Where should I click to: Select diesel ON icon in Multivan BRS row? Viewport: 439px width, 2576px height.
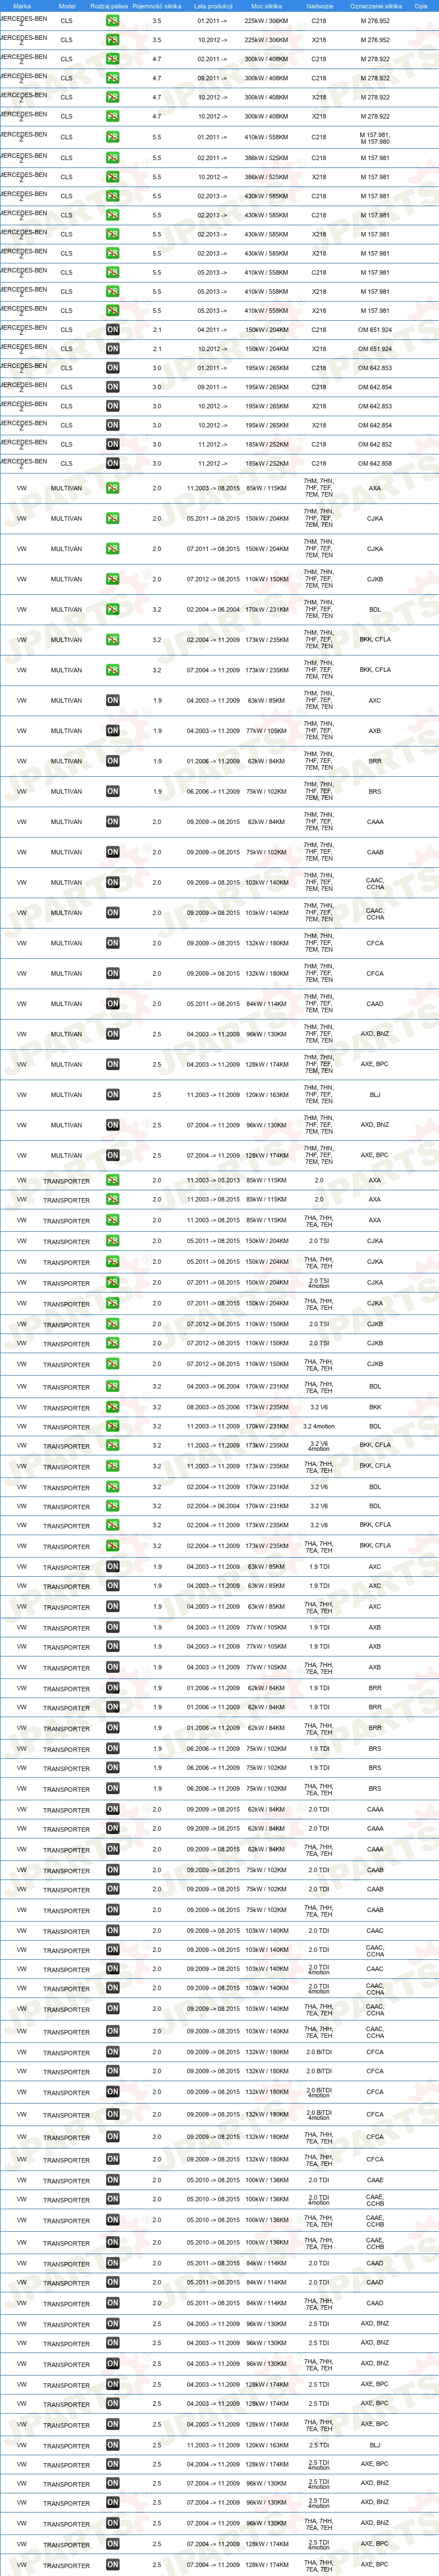[x=113, y=791]
